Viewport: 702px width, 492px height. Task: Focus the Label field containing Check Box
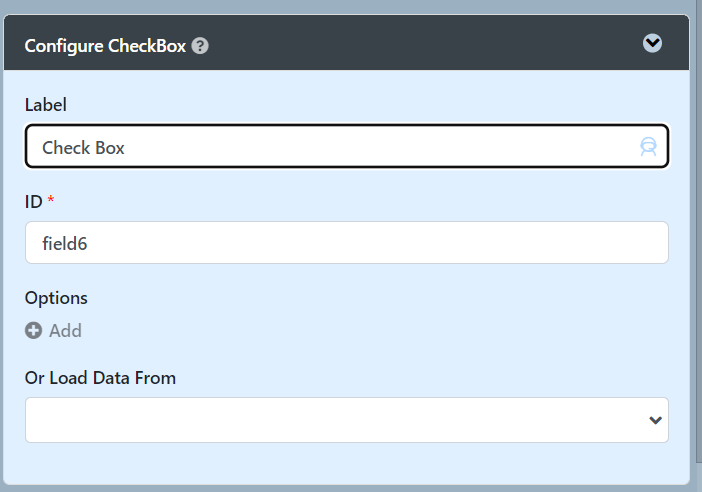point(347,146)
